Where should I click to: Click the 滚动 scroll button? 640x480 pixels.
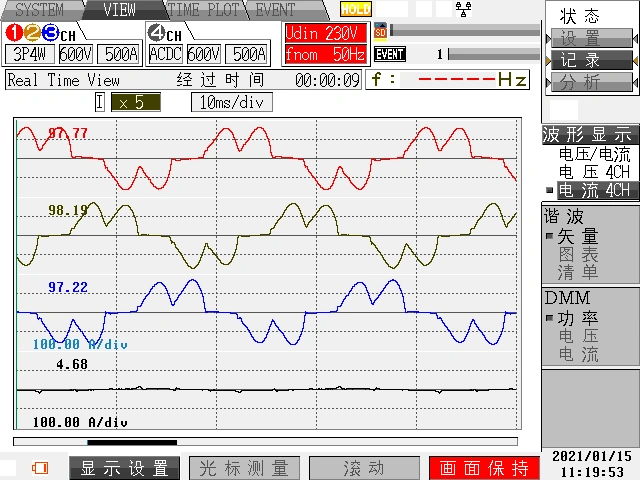click(364, 468)
